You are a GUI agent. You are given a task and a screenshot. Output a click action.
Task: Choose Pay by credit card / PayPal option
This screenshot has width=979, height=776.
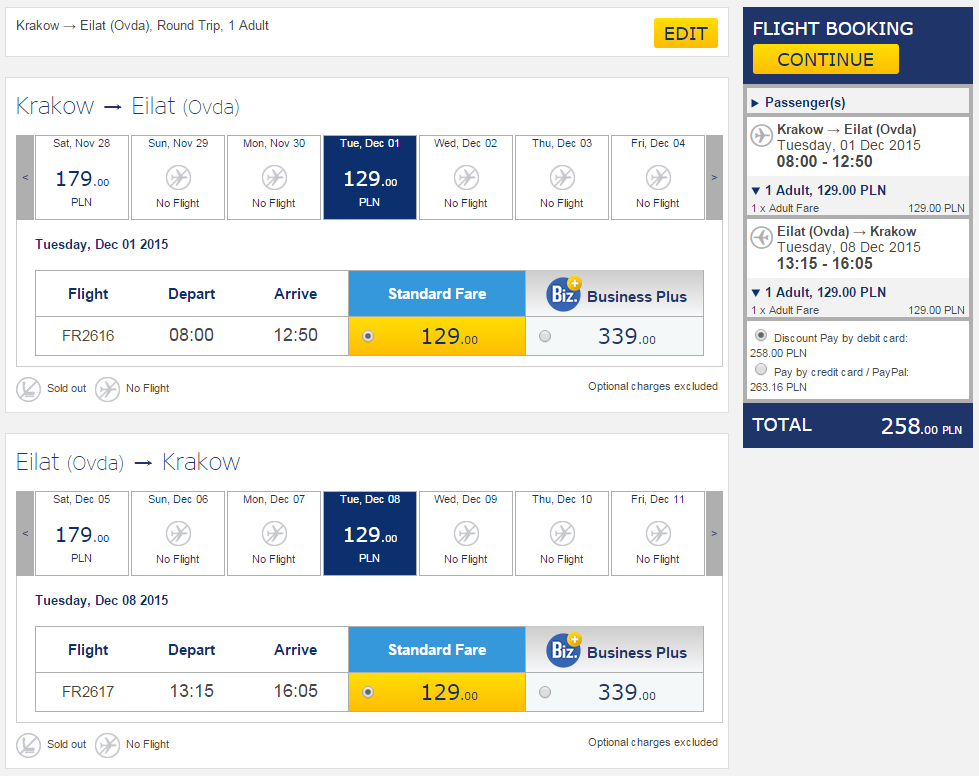[x=760, y=370]
